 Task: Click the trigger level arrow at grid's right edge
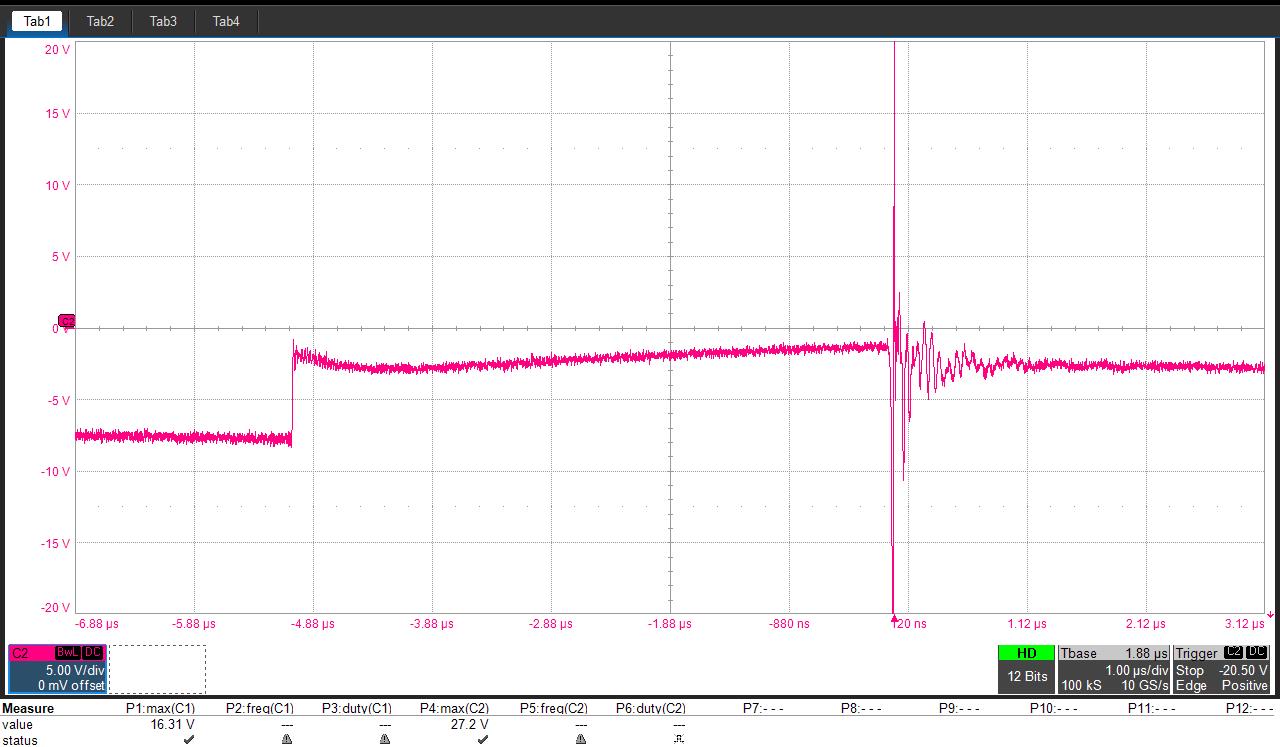pyautogui.click(x=1271, y=614)
